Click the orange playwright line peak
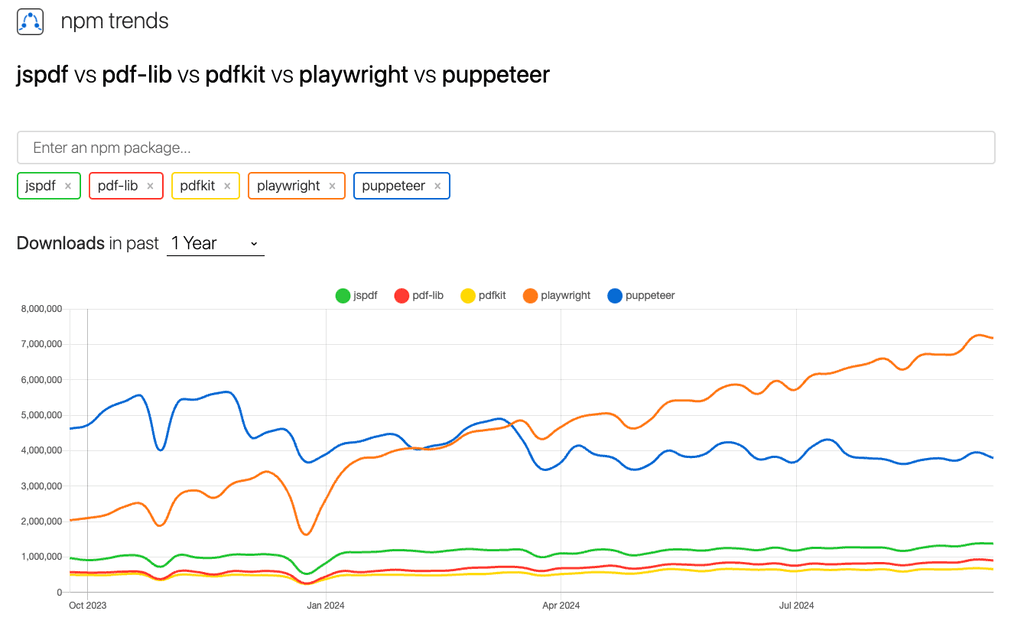 point(978,335)
